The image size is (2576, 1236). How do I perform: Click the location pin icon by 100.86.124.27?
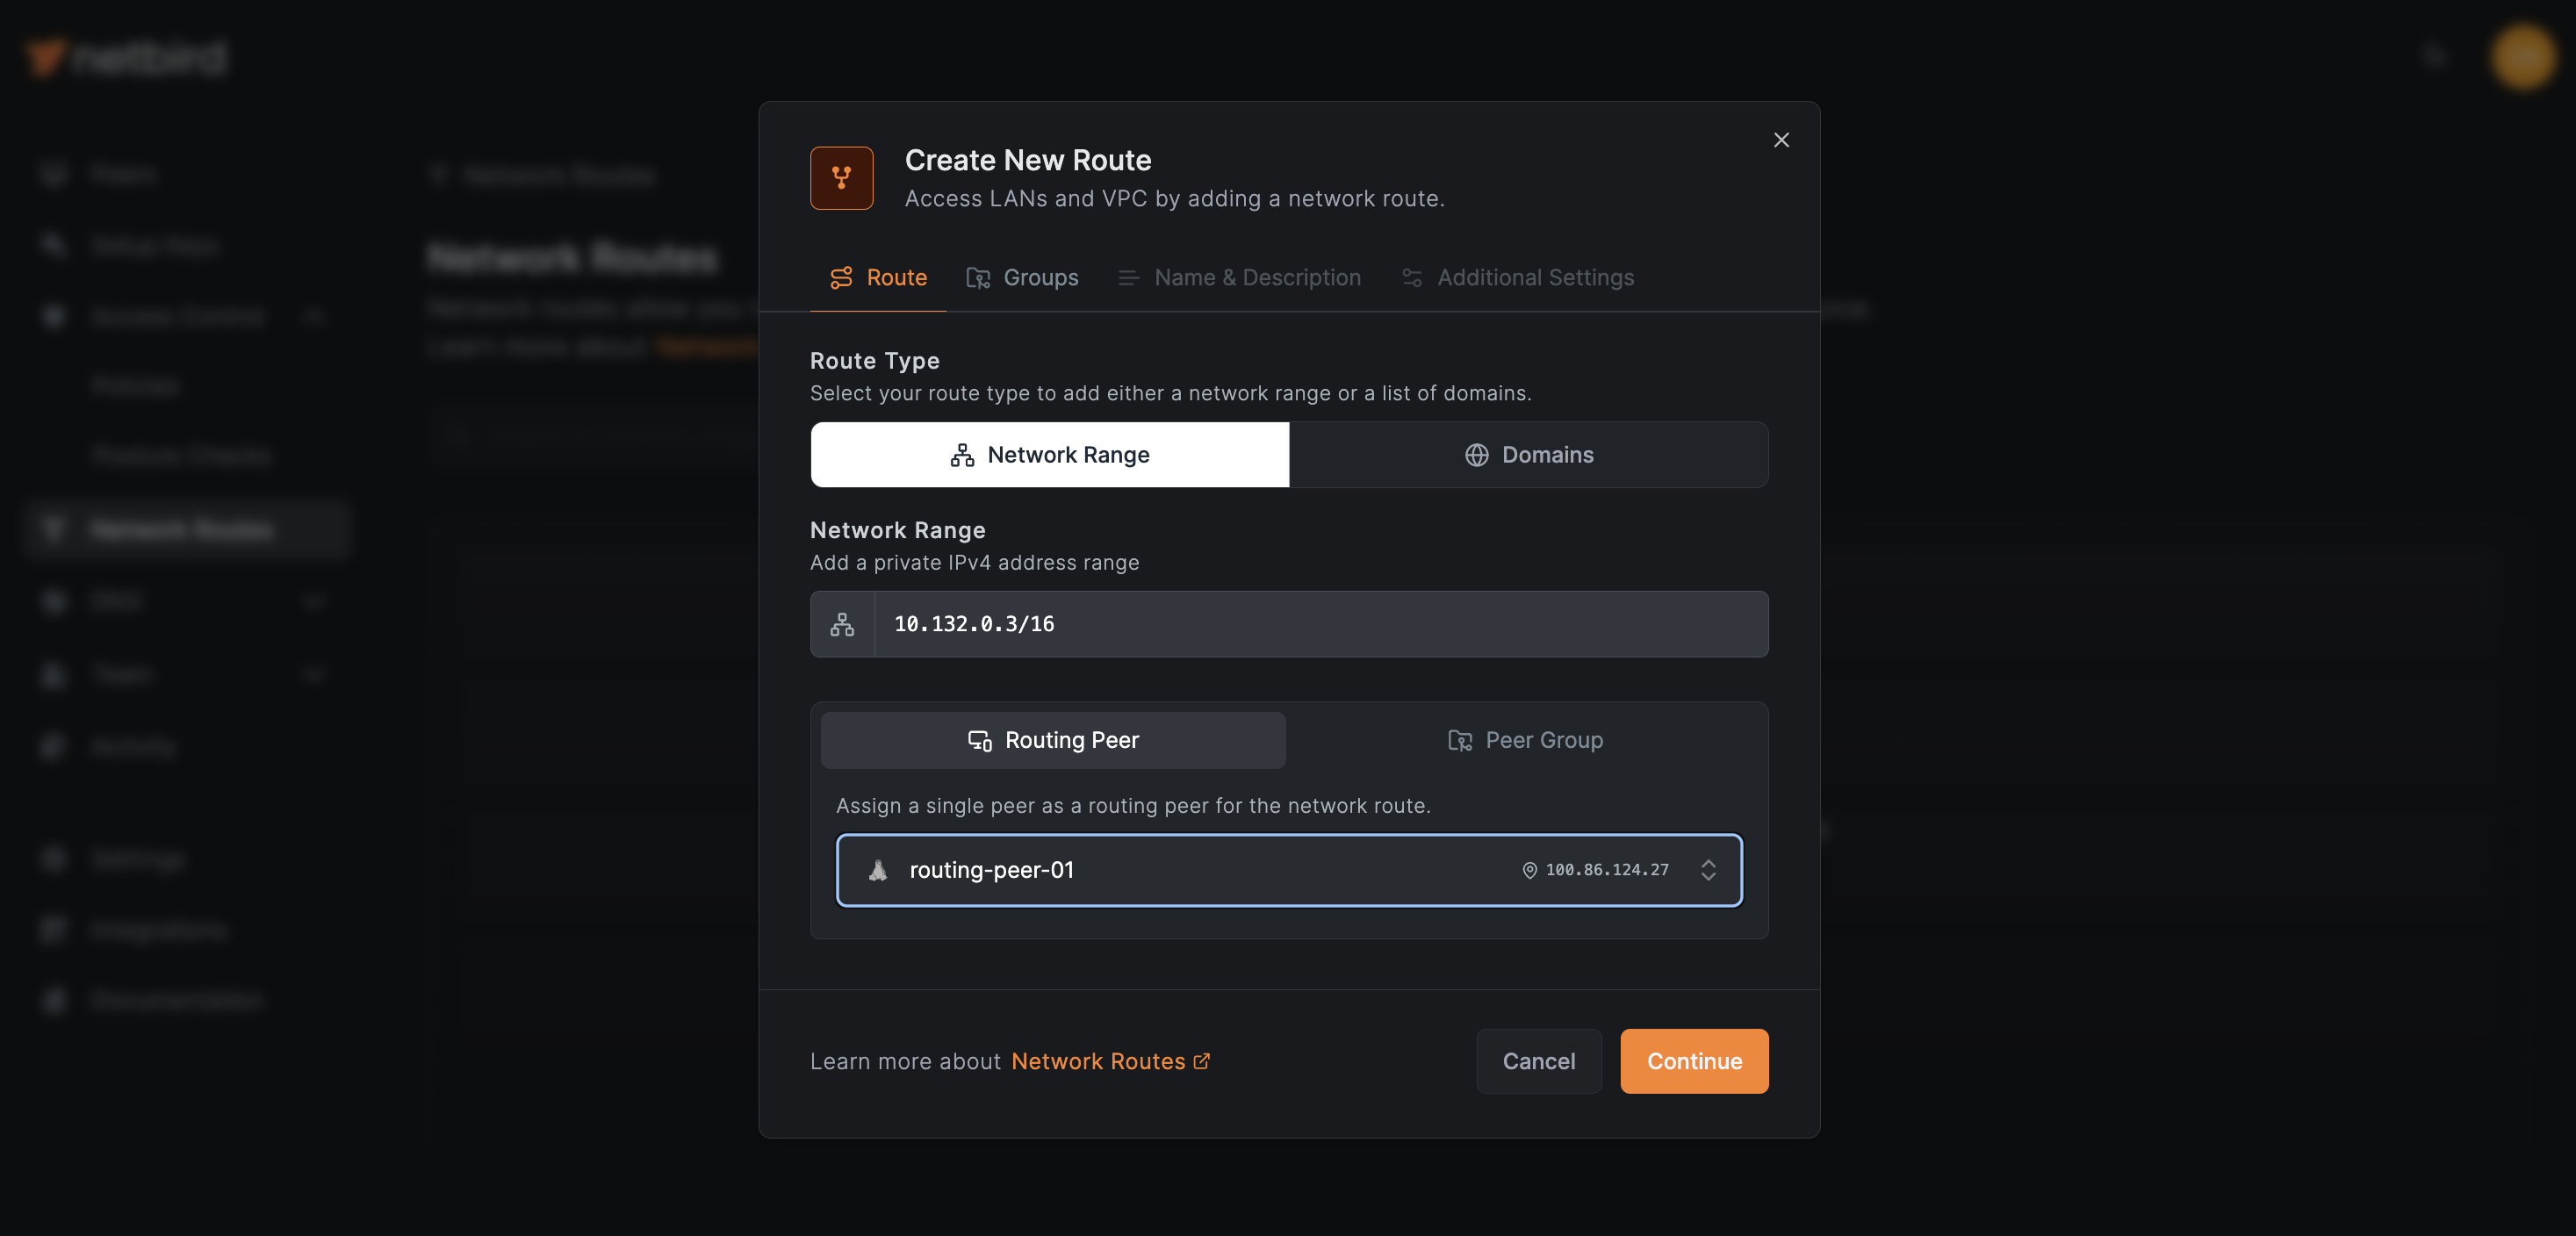1529,870
